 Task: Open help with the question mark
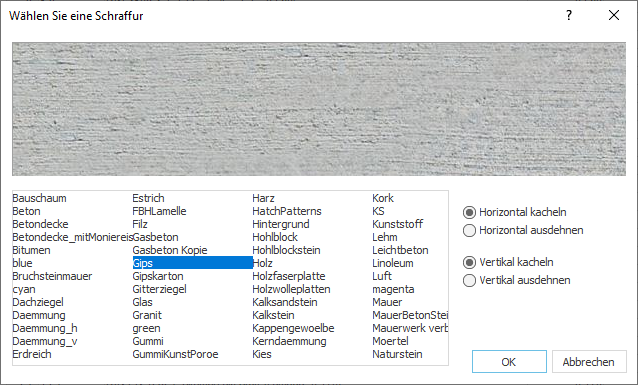[569, 15]
